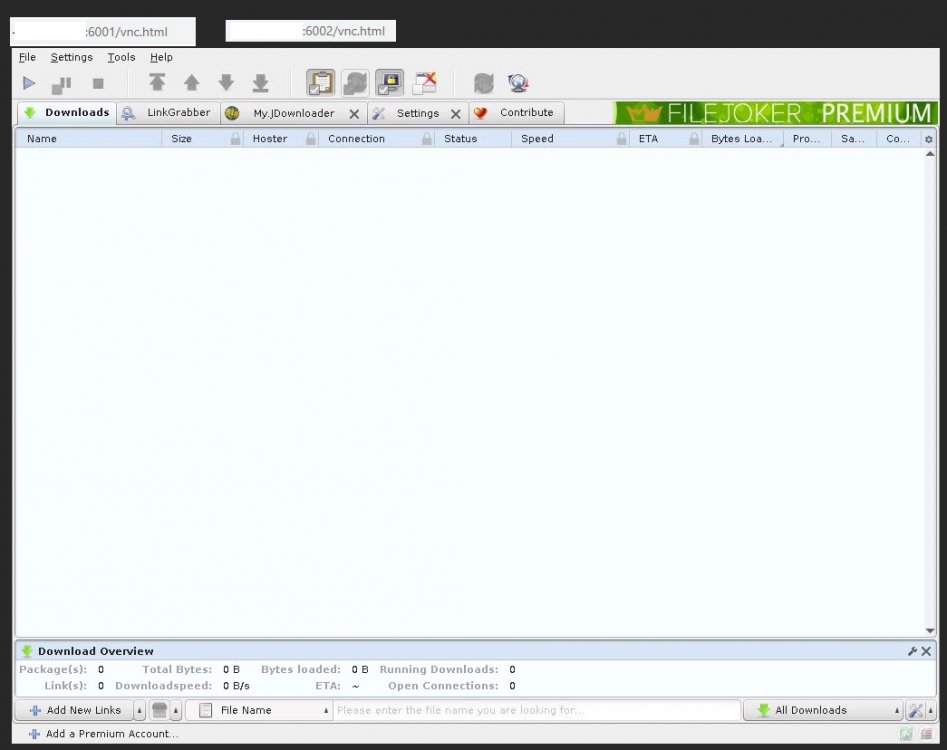Viewport: 947px width, 750px height.
Task: Click the grey clean-up icon button
Action: click(x=159, y=710)
